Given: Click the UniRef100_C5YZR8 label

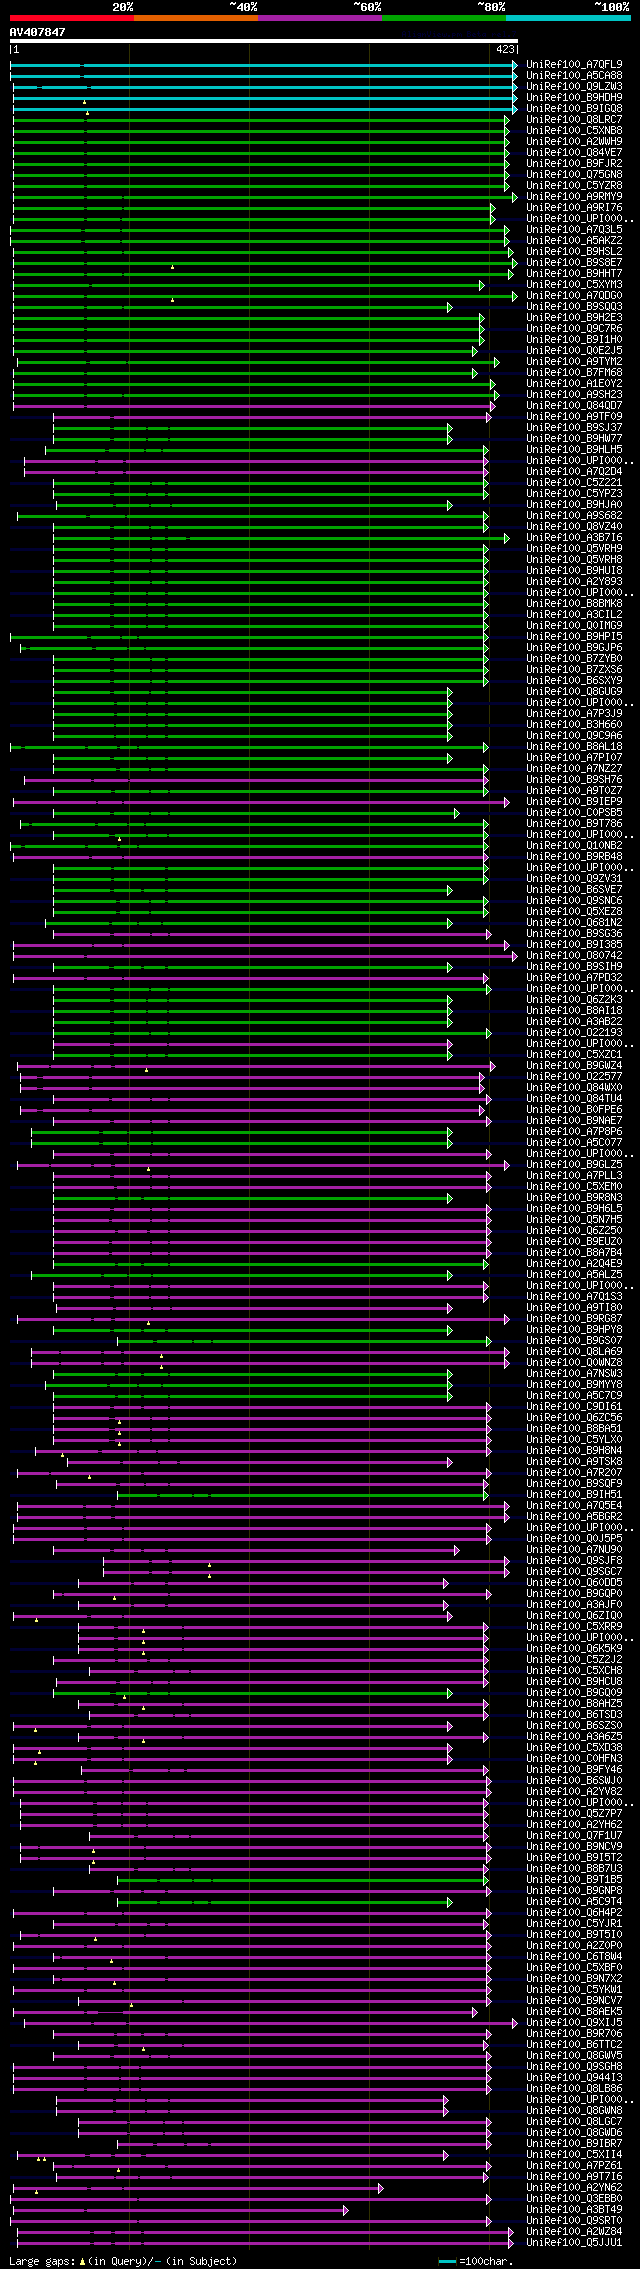Looking at the screenshot, I should 574,185.
